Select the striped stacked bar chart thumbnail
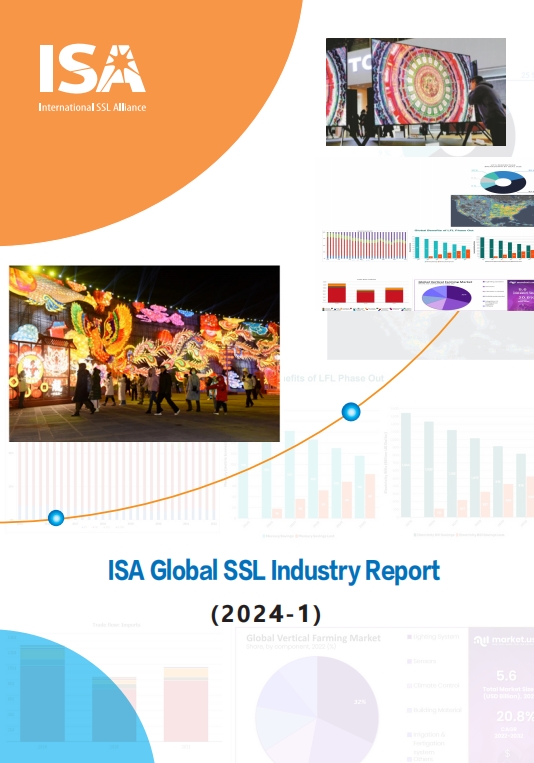Screen dimensions: 534x763 click(x=365, y=245)
